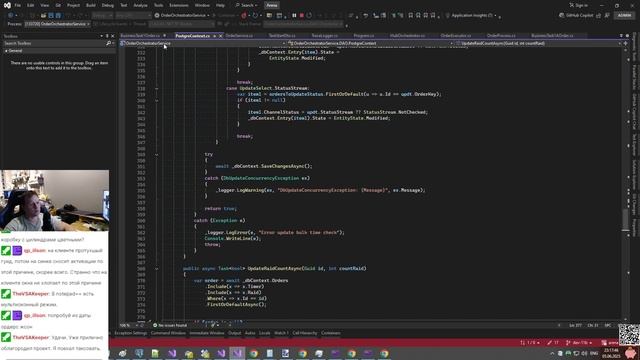Image resolution: width=640 pixels, height=360 pixels.
Task: Open the Git menu
Action: click(58, 5)
